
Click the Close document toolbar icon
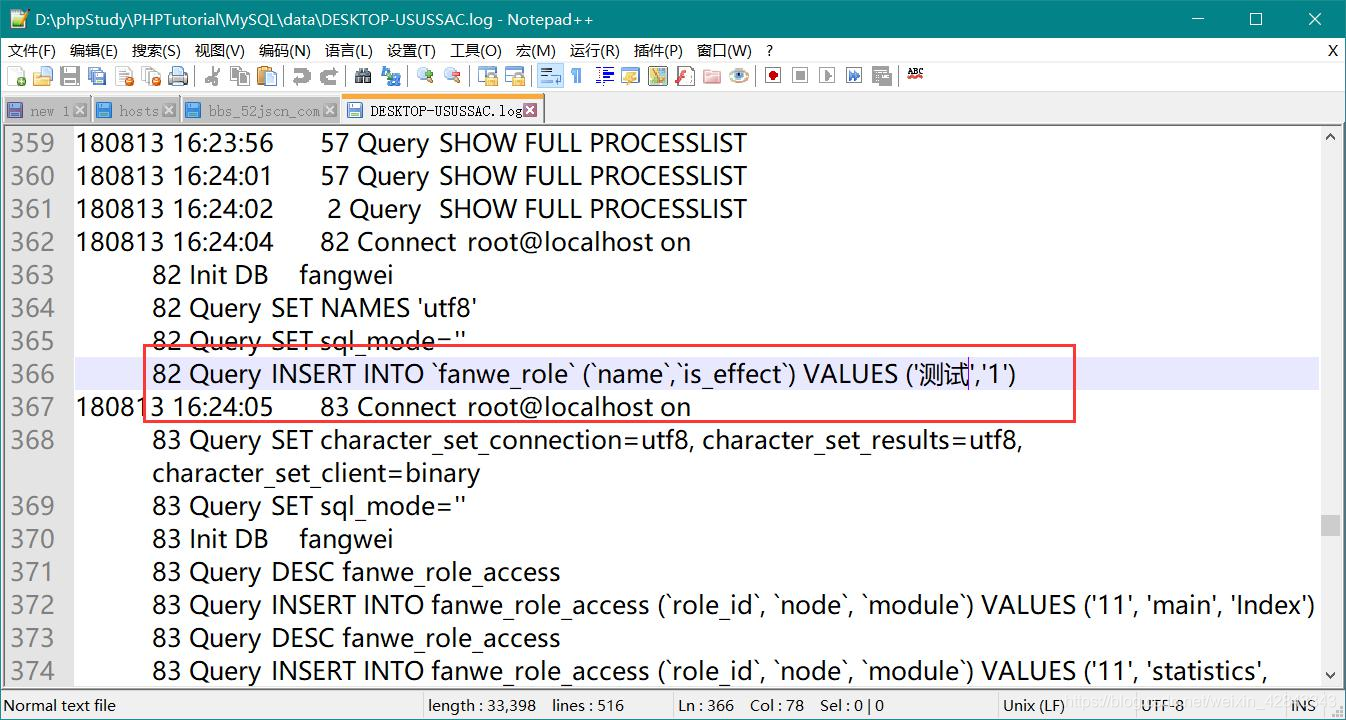coord(124,76)
